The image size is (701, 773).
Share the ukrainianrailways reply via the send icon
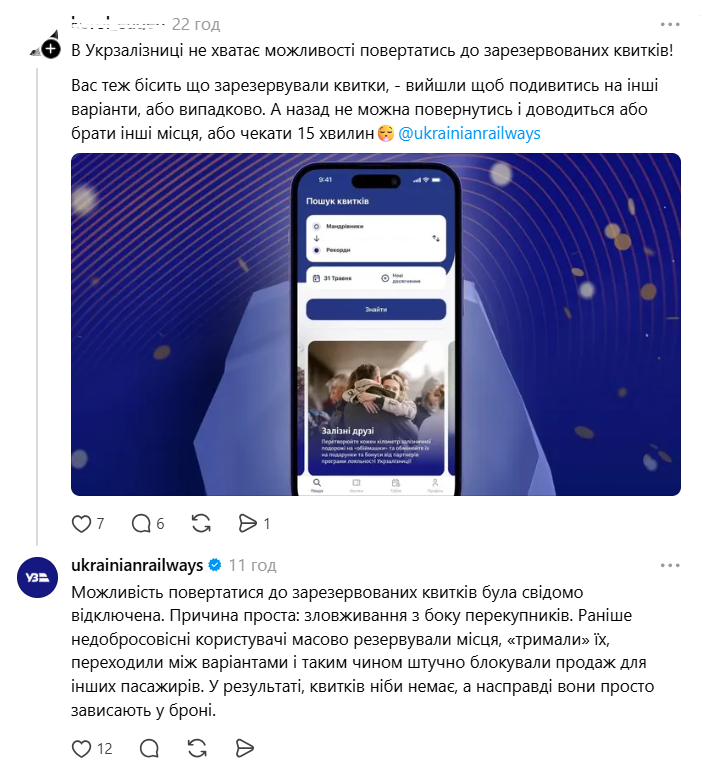tap(245, 749)
